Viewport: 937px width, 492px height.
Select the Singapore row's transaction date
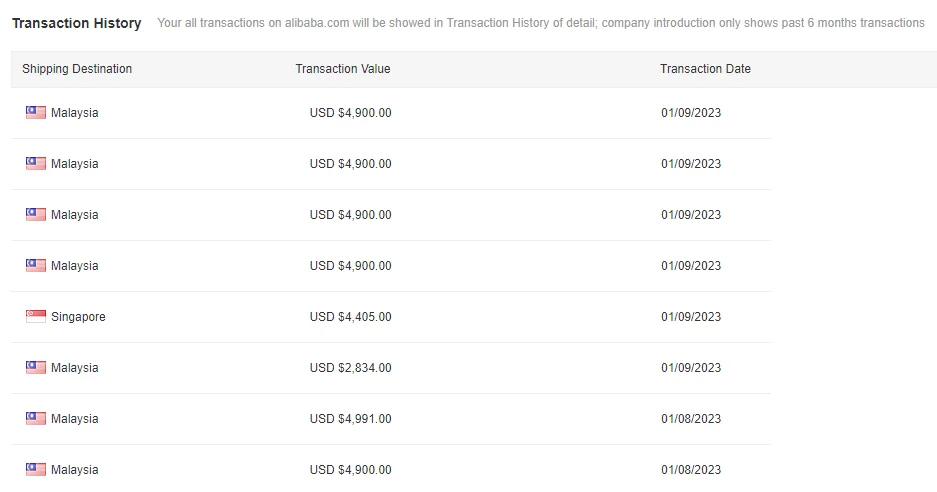coord(691,317)
